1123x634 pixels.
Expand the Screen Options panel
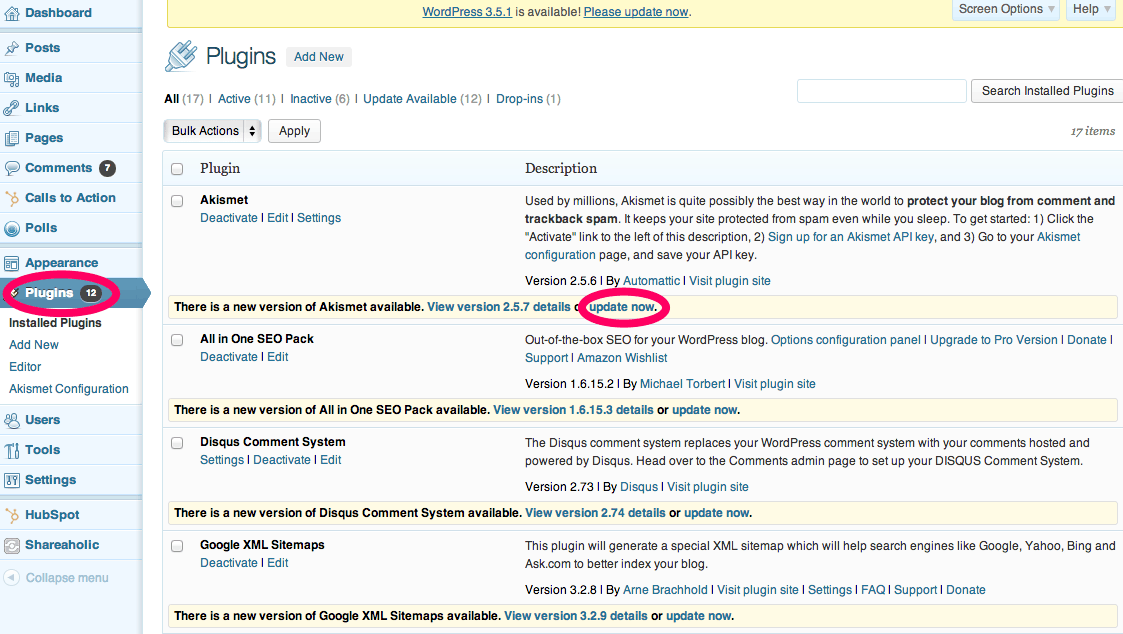tap(1006, 9)
